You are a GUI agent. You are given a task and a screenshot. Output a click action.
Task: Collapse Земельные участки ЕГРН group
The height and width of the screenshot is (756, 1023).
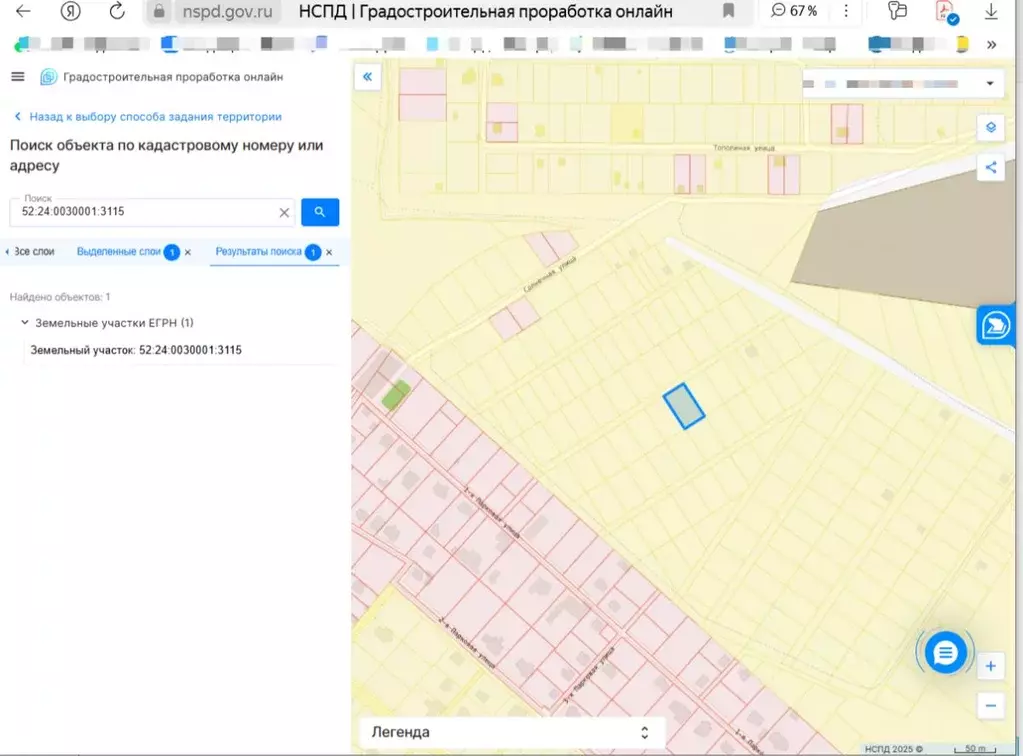25,323
